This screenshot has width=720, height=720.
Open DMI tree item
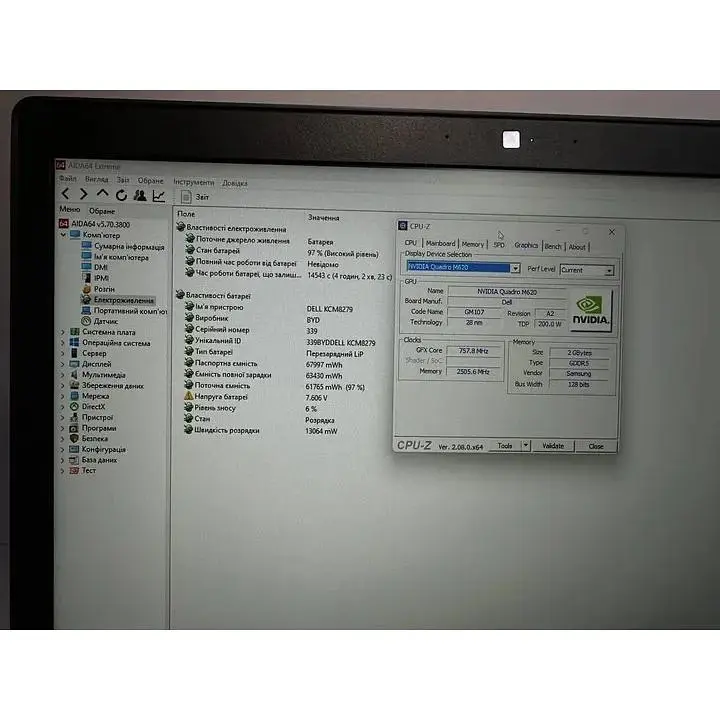pyautogui.click(x=95, y=267)
